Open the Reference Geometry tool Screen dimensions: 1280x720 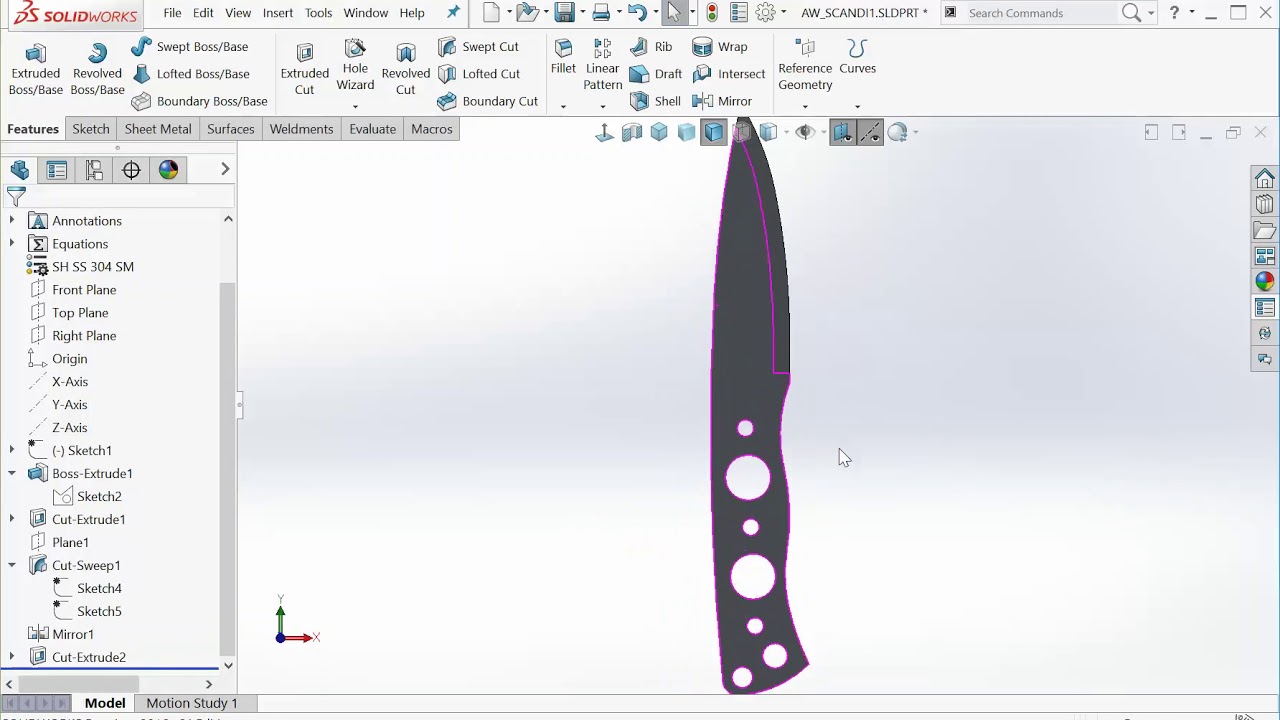pos(805,66)
